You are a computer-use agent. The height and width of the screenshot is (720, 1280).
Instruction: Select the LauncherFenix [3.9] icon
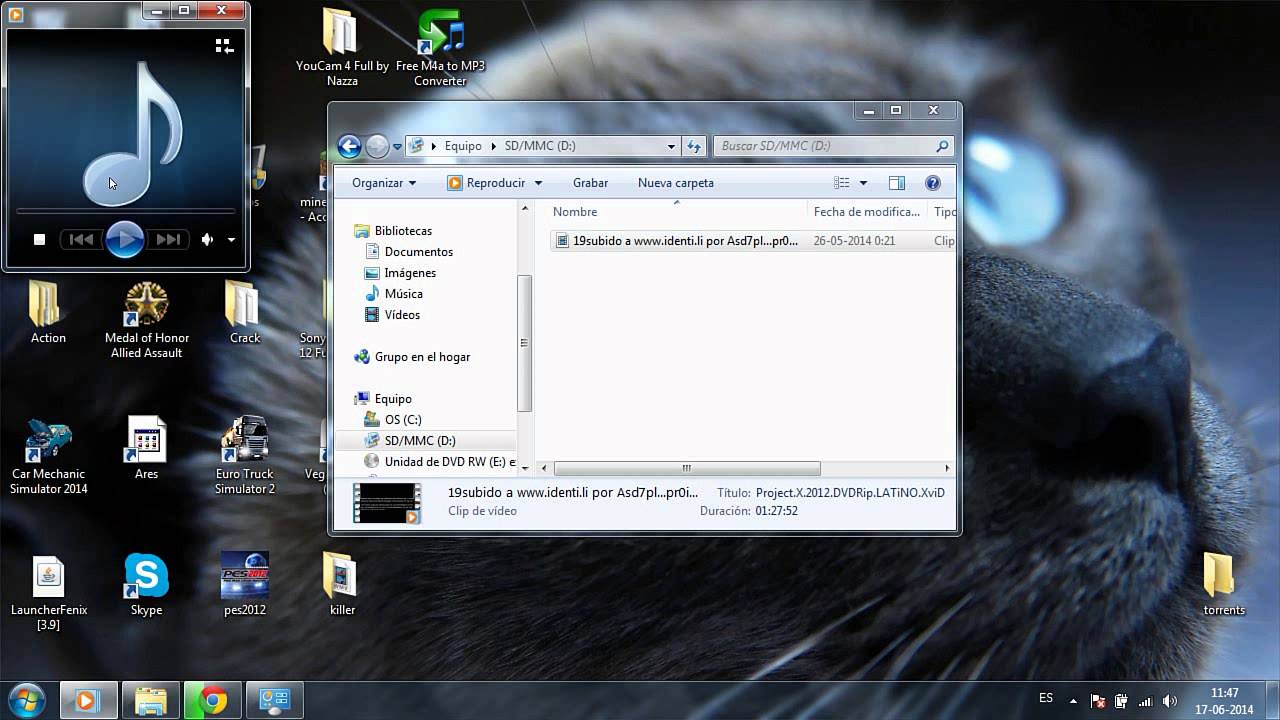click(48, 593)
